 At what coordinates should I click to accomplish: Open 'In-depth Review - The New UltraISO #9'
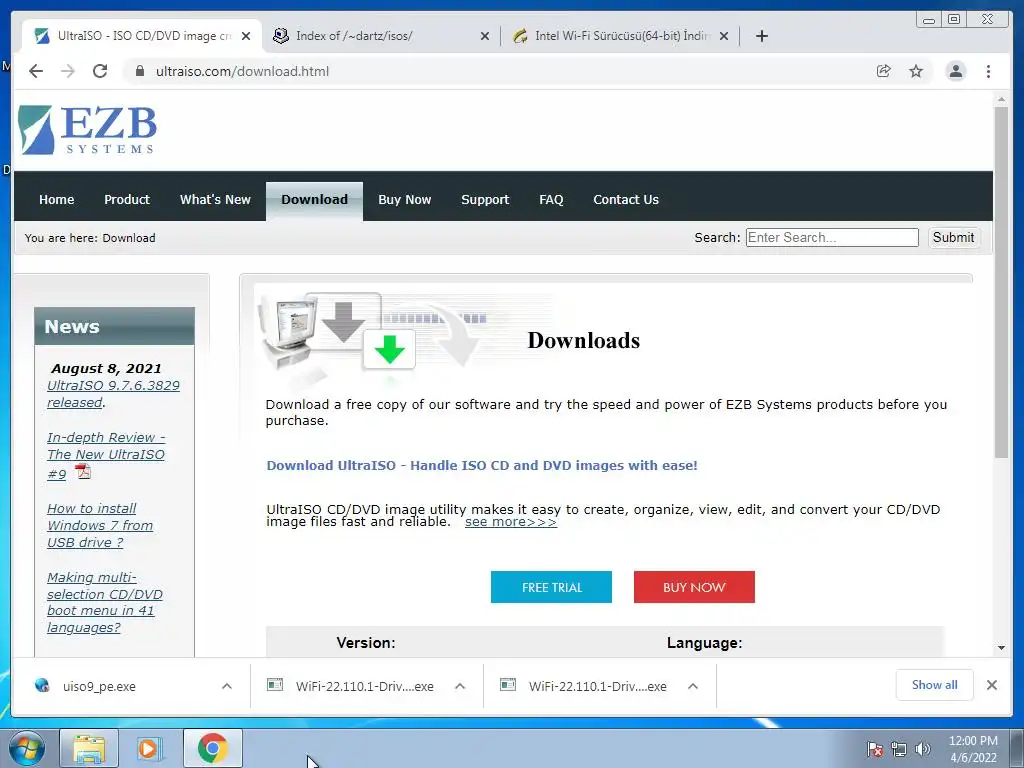(x=106, y=455)
